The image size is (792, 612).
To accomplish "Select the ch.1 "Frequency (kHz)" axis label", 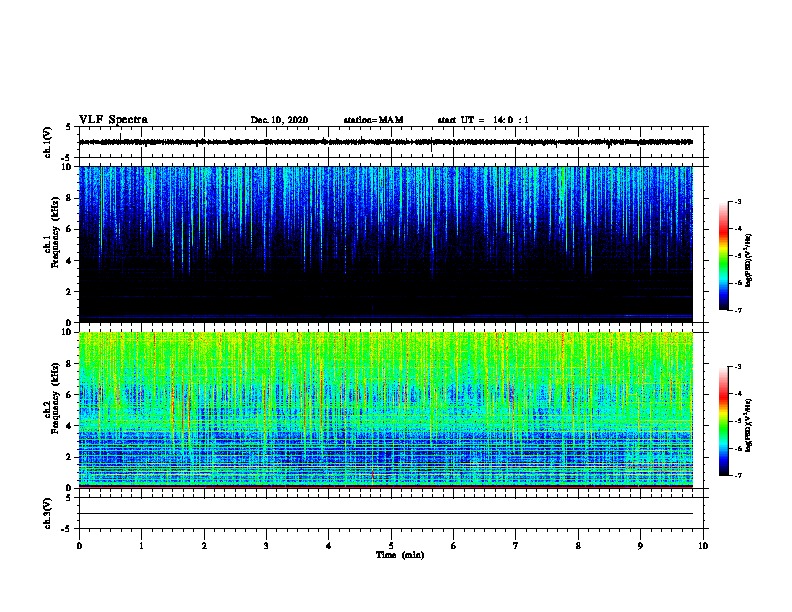I will click(55, 233).
